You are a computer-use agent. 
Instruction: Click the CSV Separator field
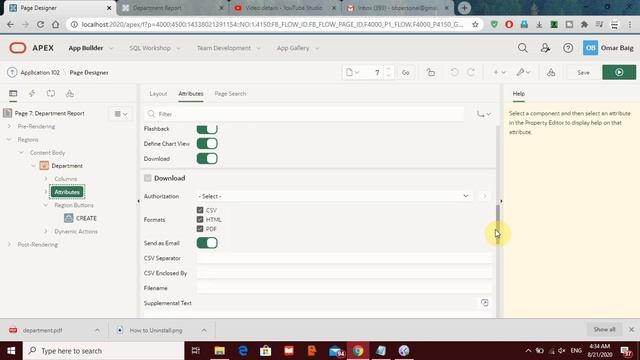click(344, 258)
